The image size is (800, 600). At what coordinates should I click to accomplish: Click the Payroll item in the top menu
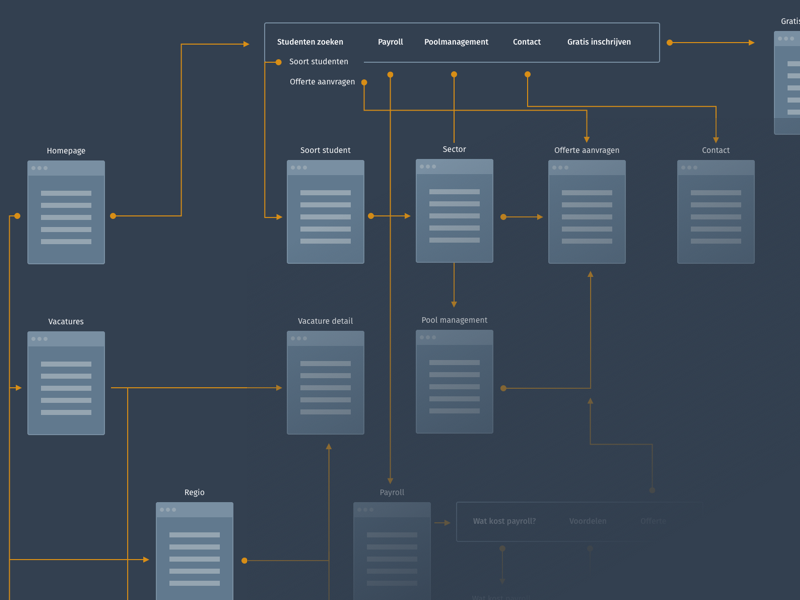[x=390, y=42]
